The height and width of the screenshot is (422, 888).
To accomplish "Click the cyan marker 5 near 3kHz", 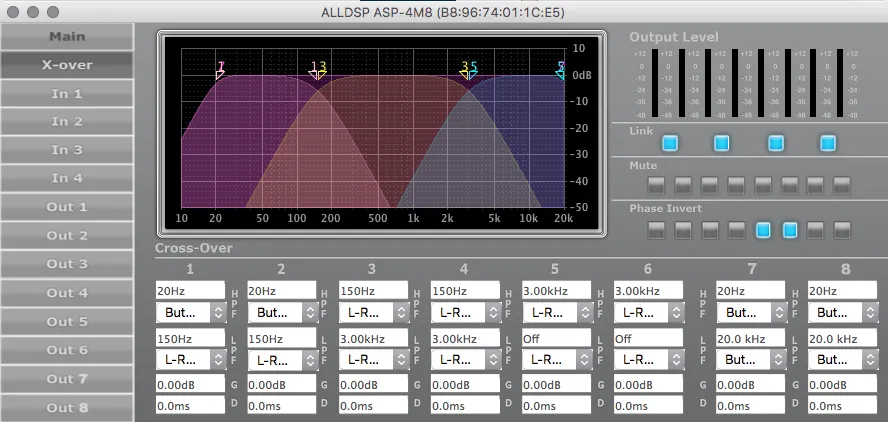I will (x=473, y=69).
